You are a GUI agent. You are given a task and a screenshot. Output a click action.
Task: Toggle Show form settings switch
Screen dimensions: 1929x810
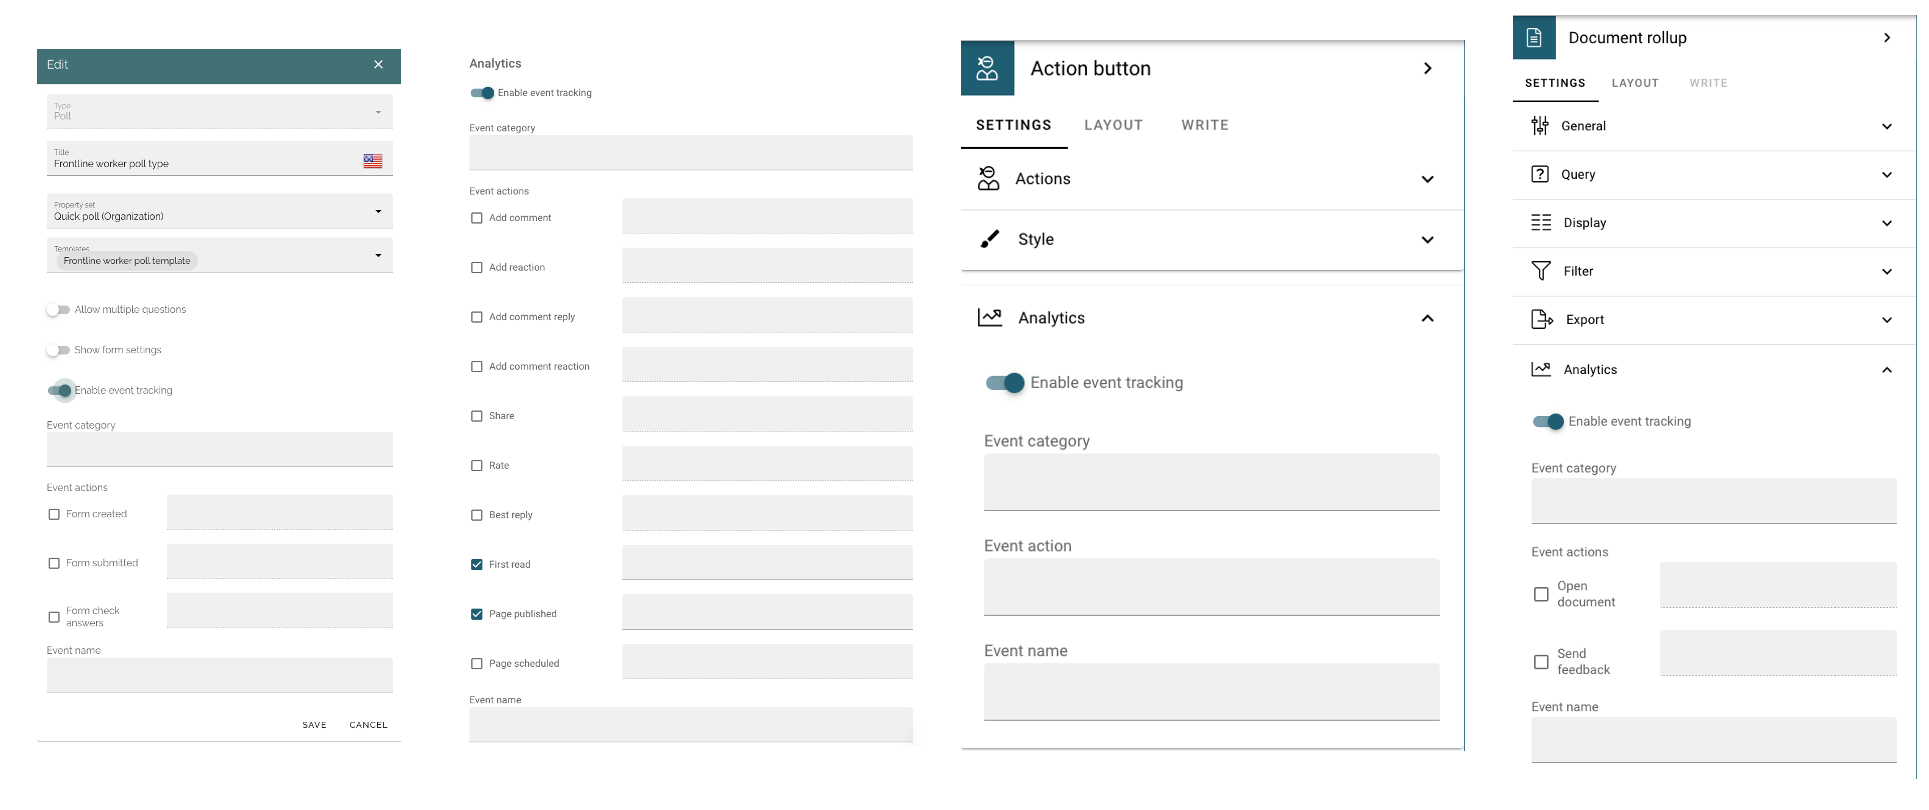[x=58, y=350]
